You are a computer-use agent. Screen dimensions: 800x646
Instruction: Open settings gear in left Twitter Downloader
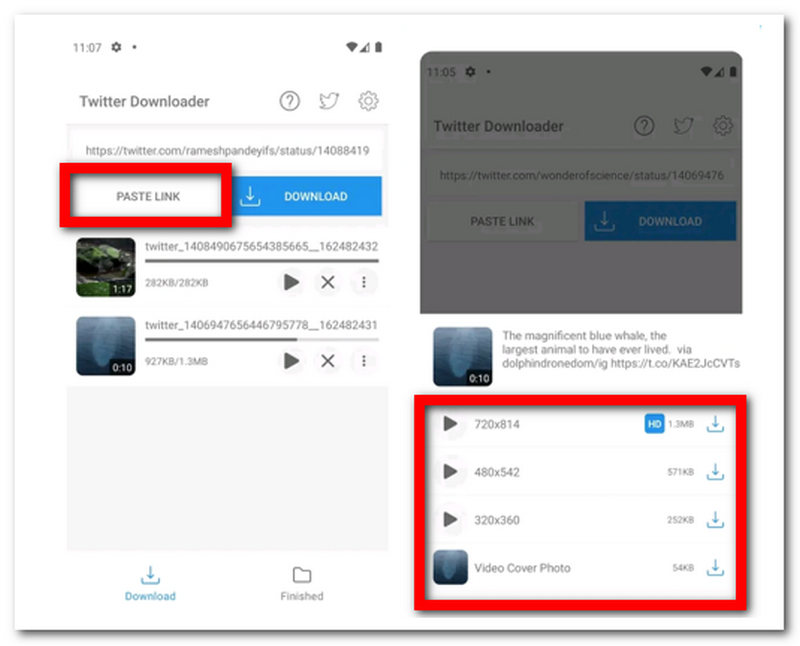pos(368,101)
